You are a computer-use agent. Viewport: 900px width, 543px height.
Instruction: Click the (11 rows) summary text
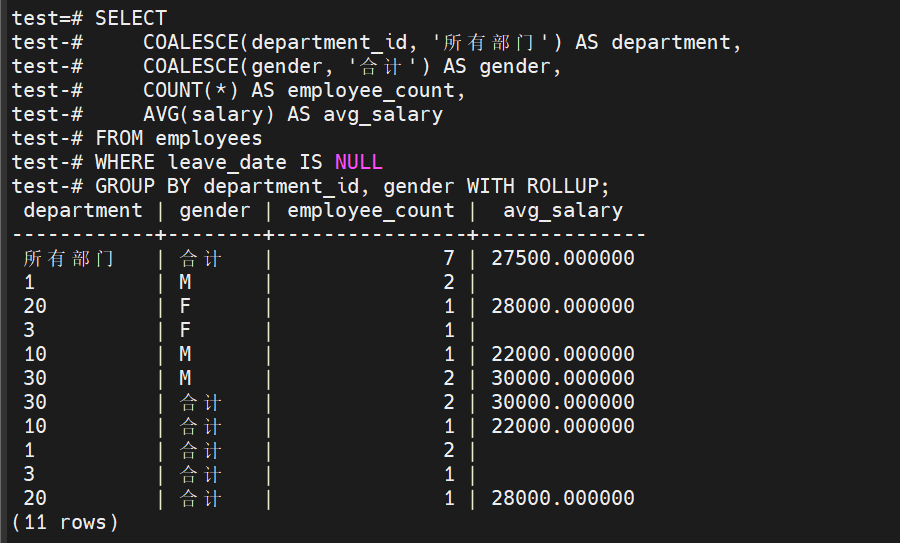pos(65,522)
